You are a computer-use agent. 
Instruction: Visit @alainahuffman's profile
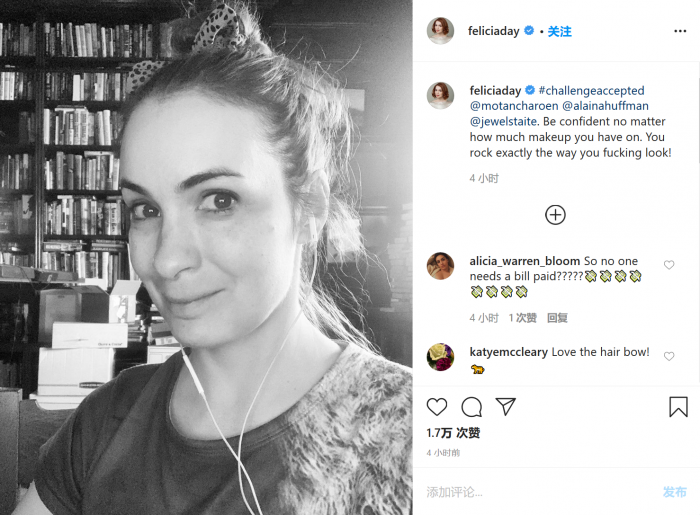click(605, 106)
